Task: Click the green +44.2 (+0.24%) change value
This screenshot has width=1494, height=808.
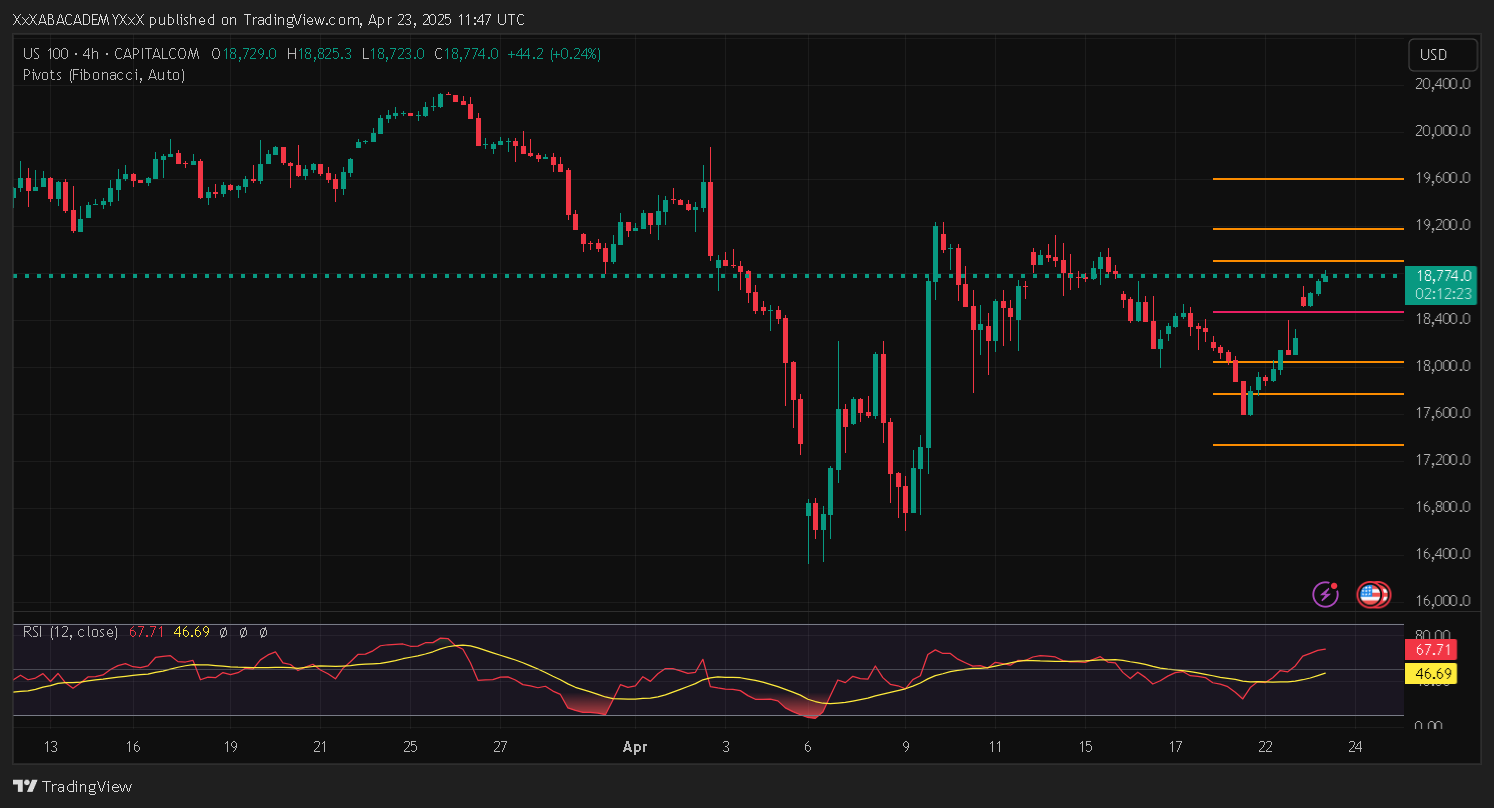Action: (x=555, y=54)
